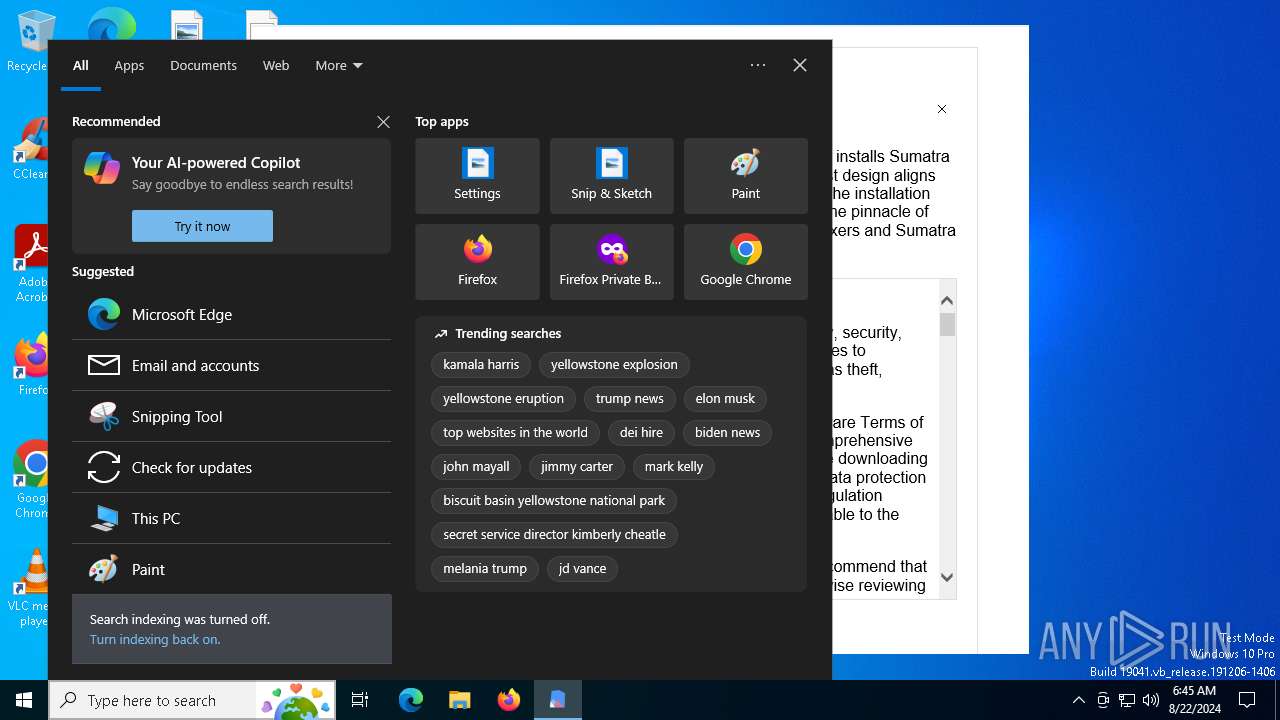
Task: Open Firefox from taskbar
Action: 509,700
